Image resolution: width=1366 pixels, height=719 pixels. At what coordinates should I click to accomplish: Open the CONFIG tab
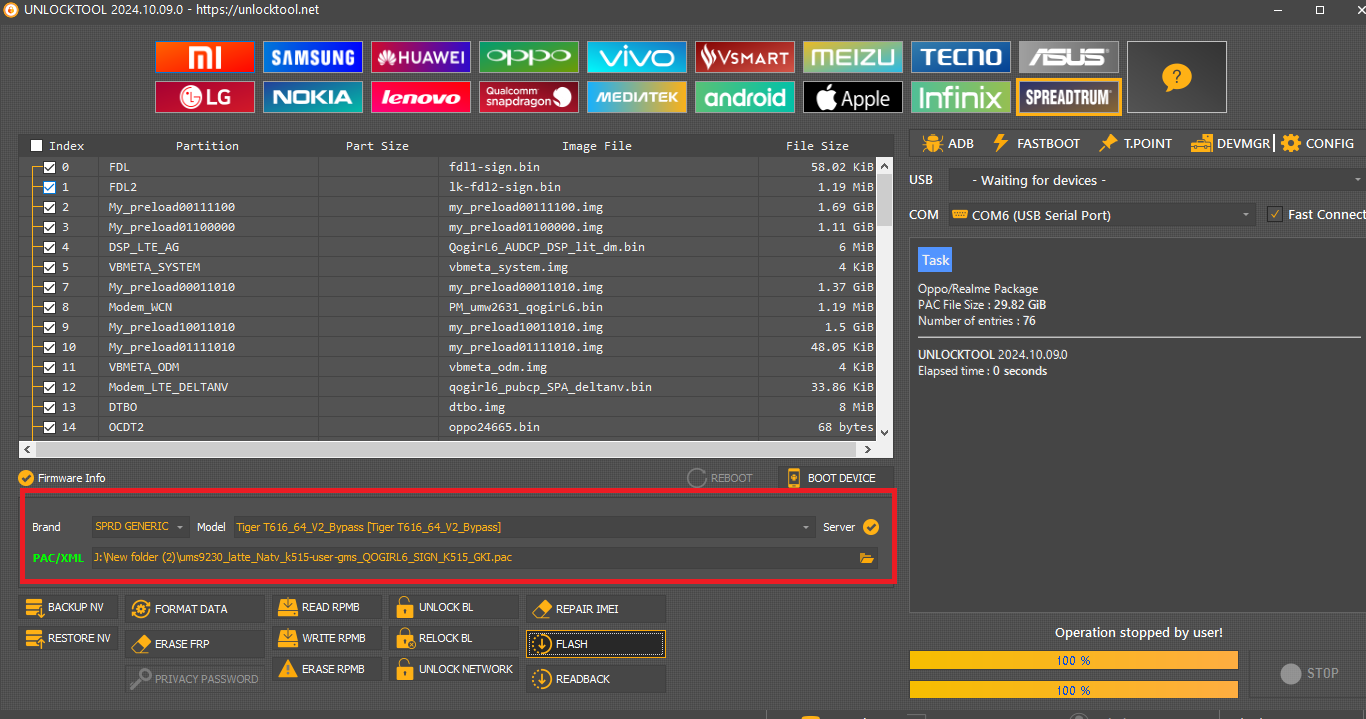click(x=1318, y=144)
